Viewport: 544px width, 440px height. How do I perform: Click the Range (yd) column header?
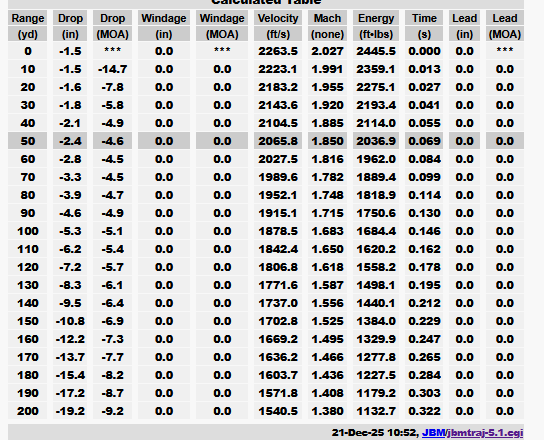27,26
